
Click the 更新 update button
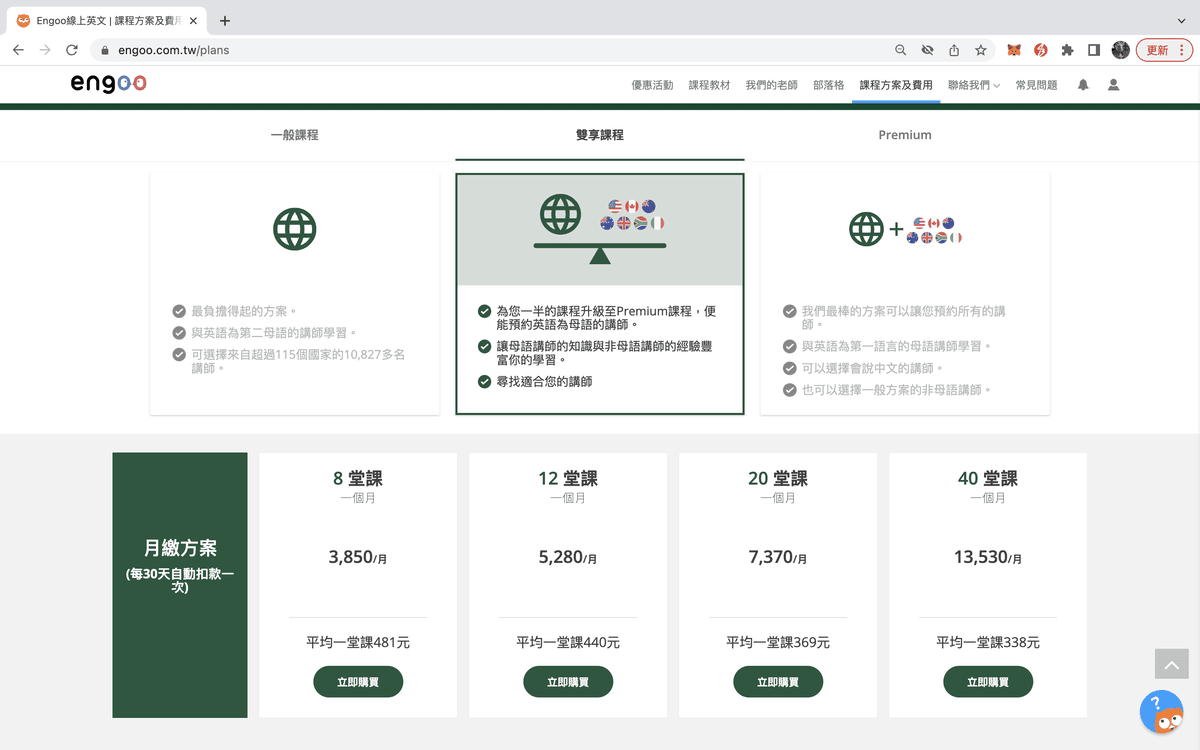1164,50
